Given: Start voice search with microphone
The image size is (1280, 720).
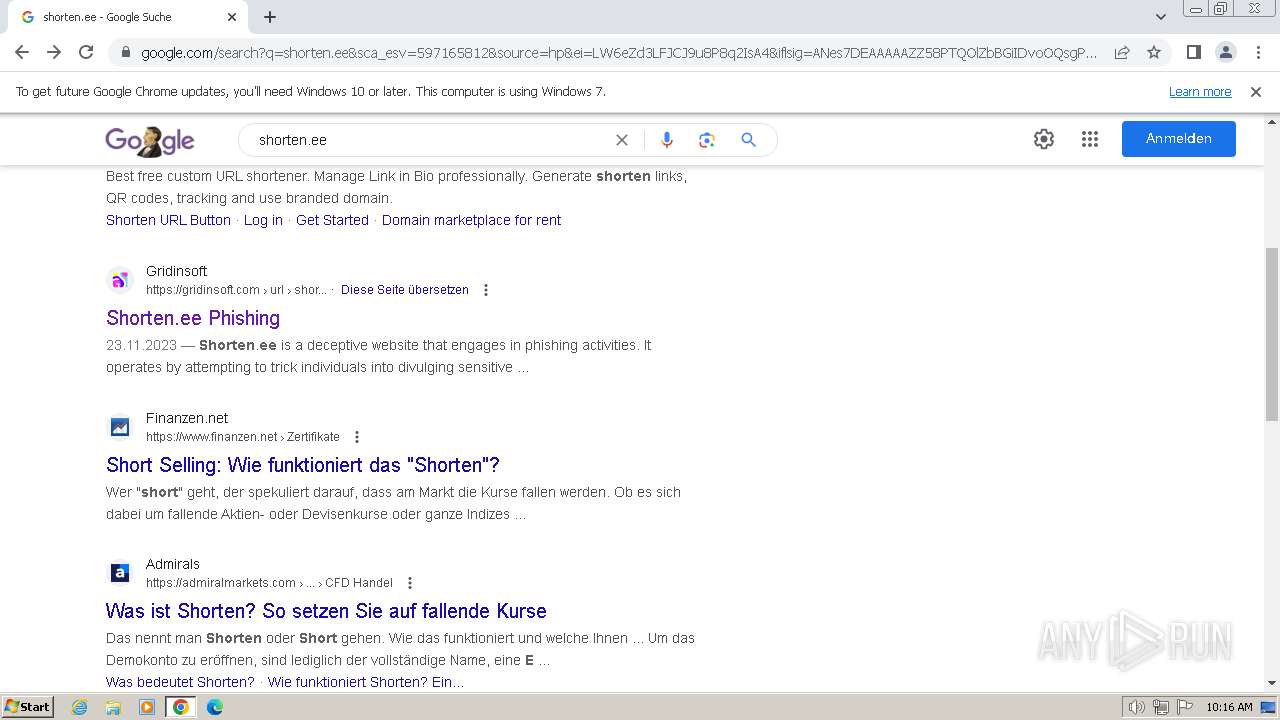Looking at the screenshot, I should point(667,140).
